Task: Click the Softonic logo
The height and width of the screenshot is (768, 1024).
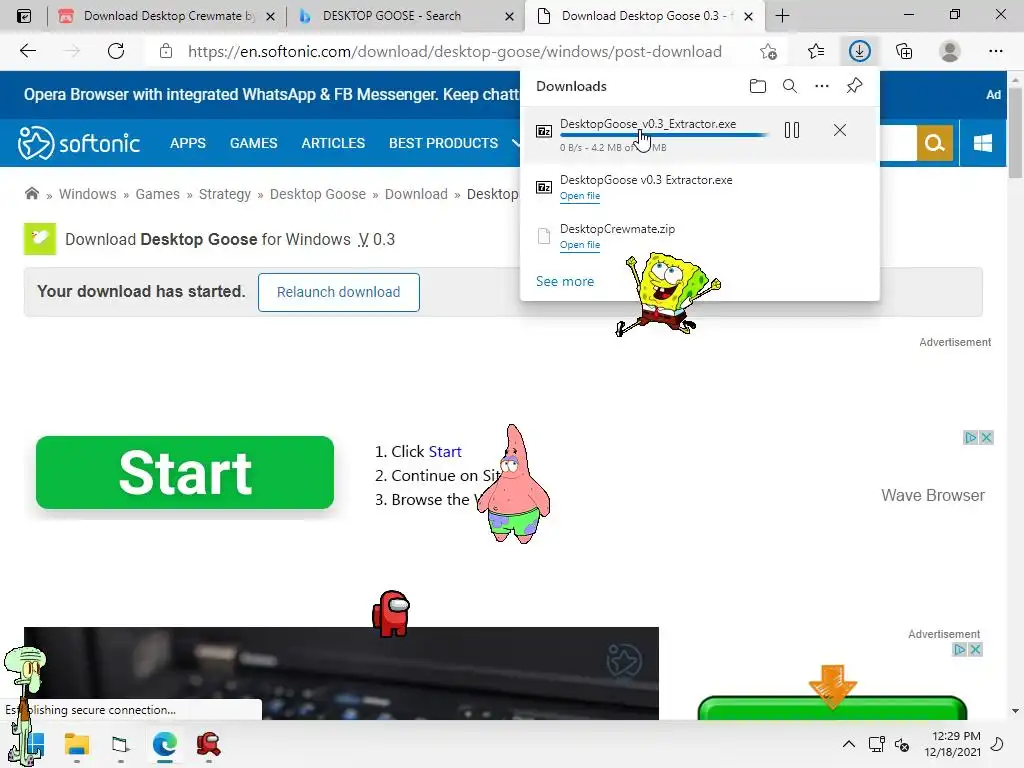Action: [78, 143]
